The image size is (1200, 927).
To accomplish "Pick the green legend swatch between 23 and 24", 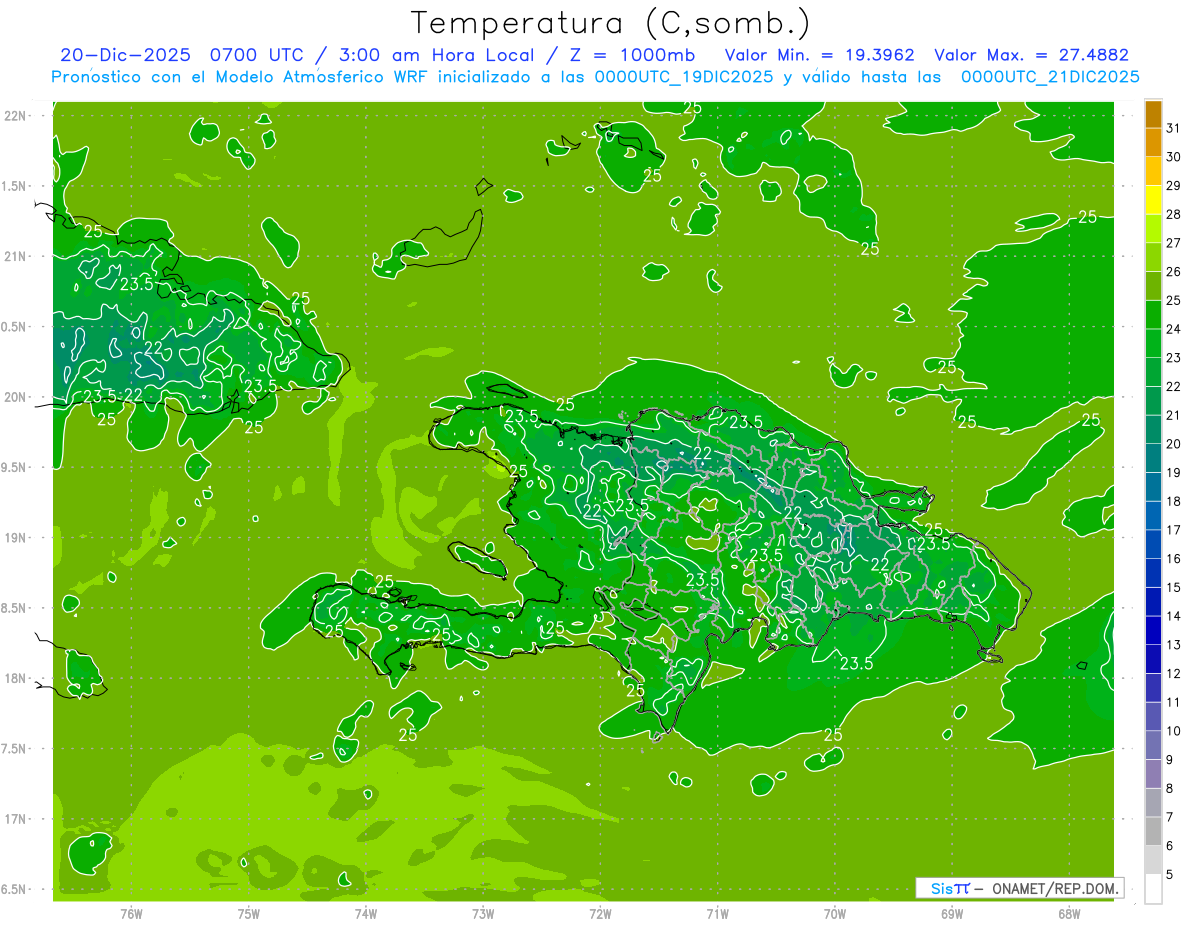I will (x=1153, y=344).
